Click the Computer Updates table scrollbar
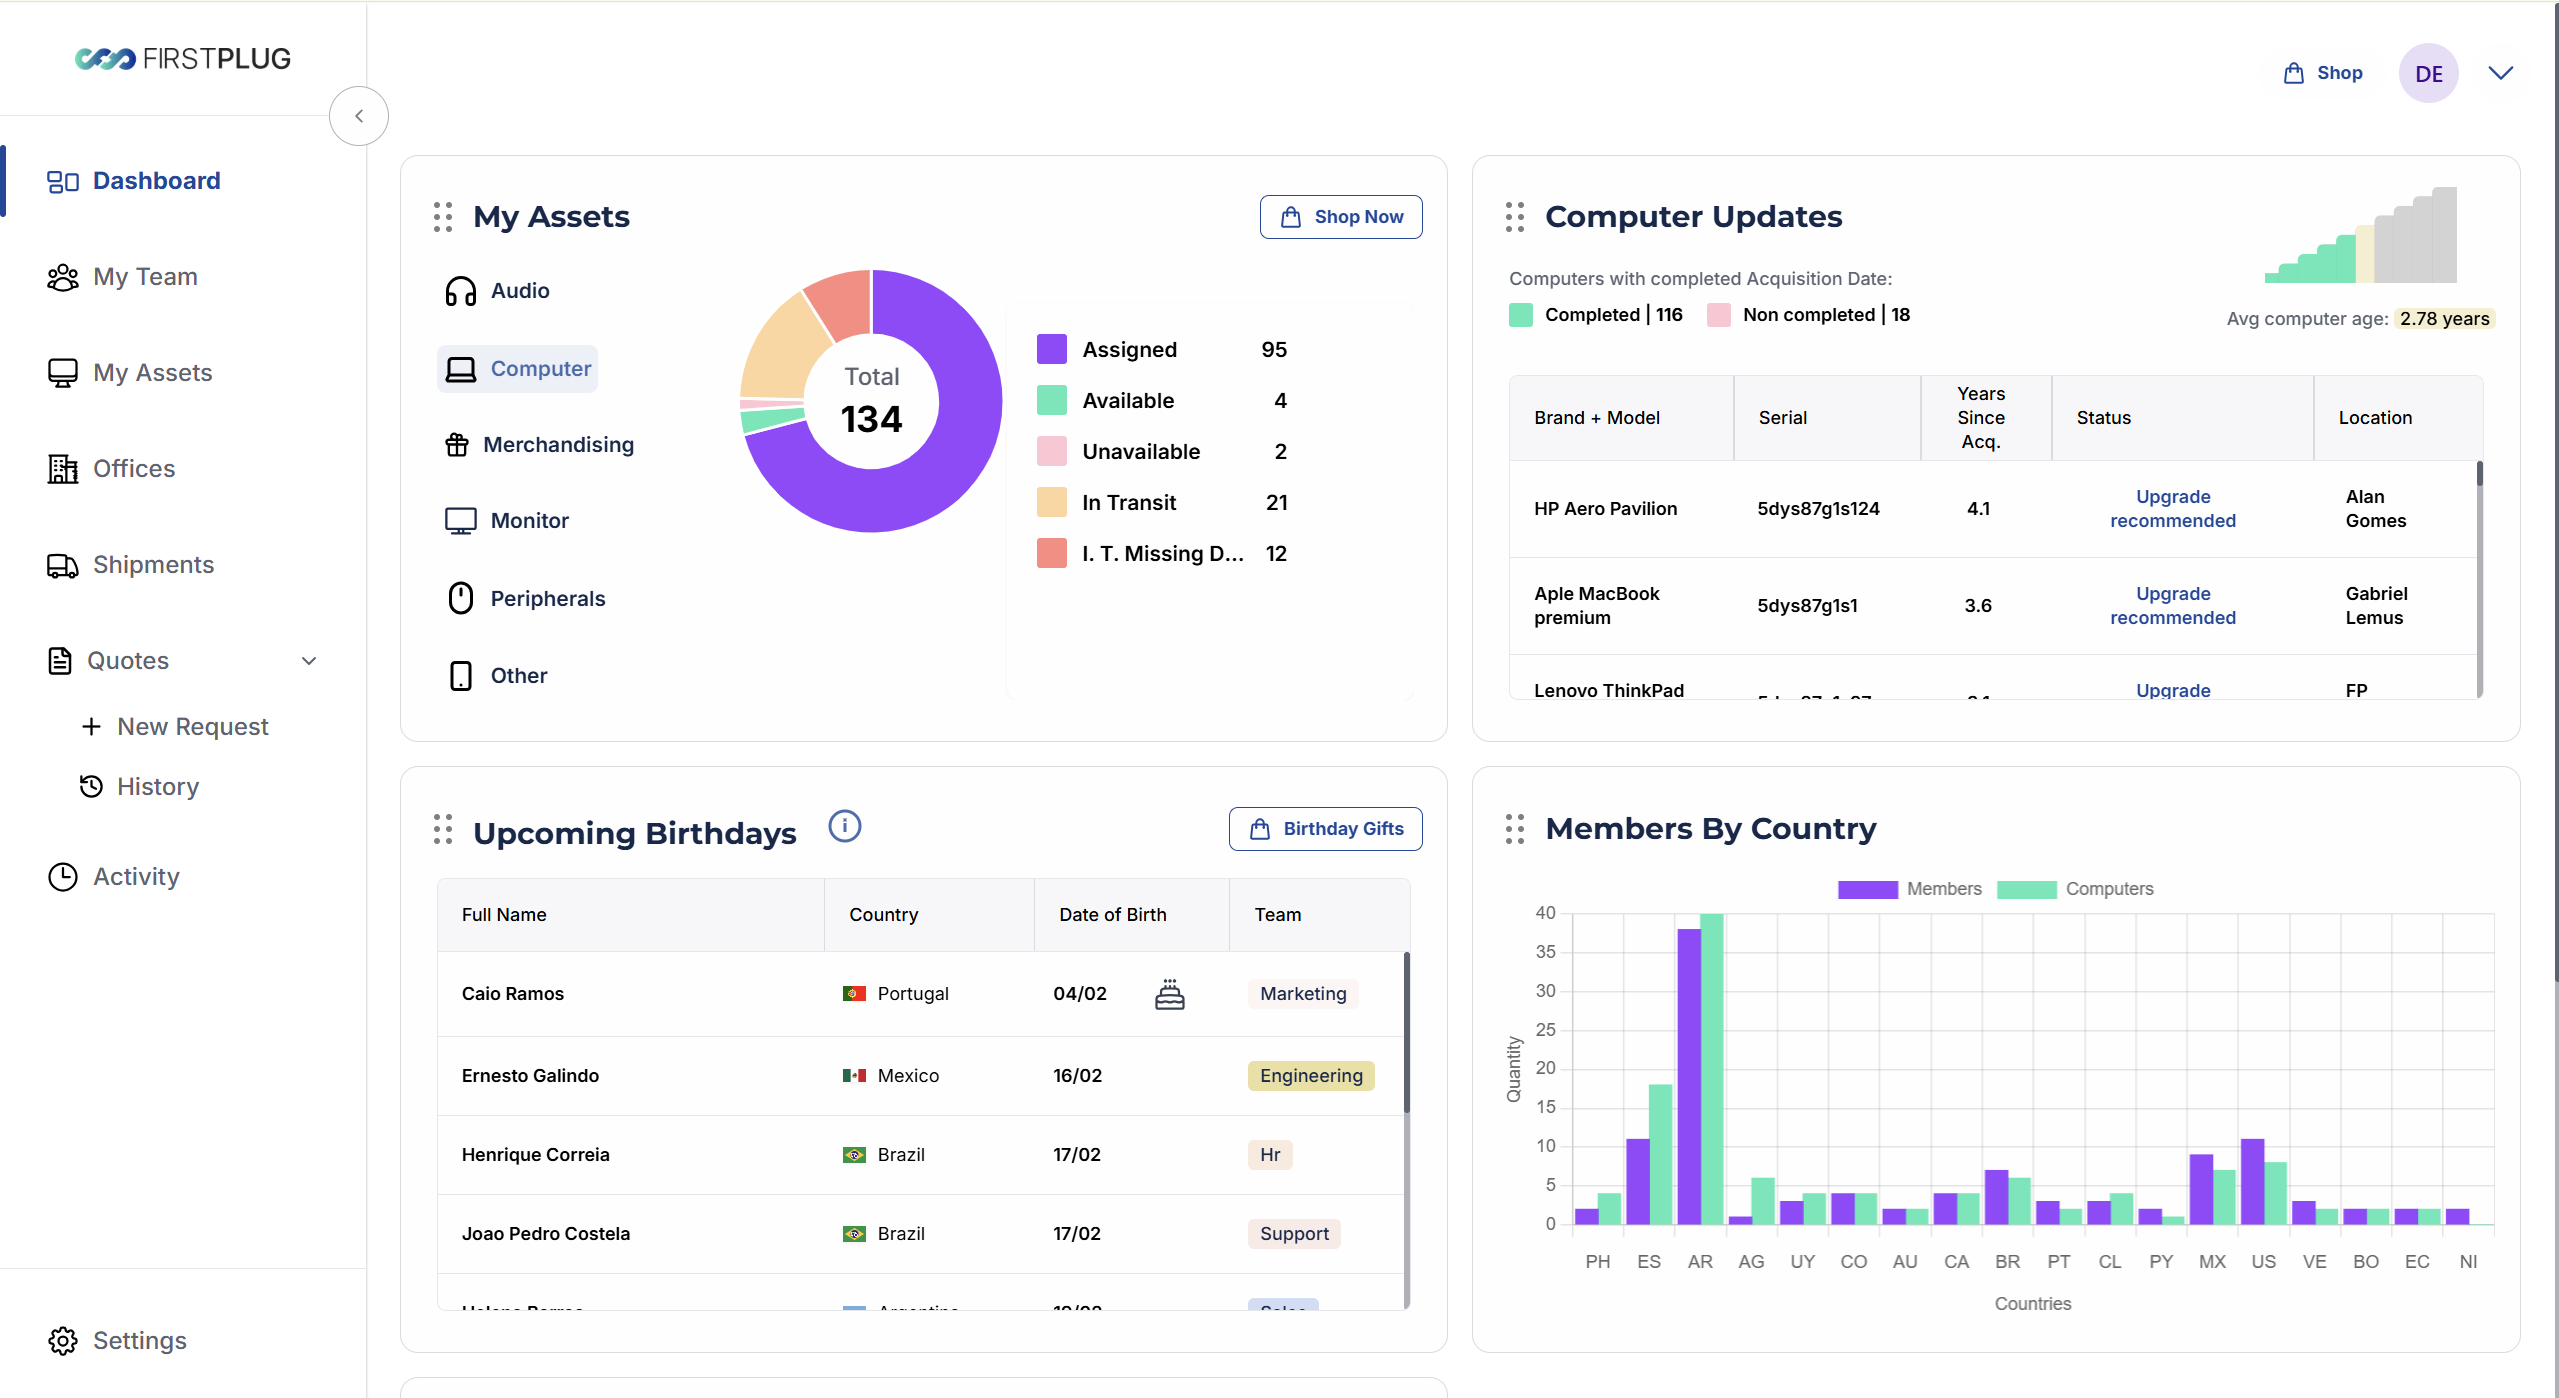 (2479, 475)
